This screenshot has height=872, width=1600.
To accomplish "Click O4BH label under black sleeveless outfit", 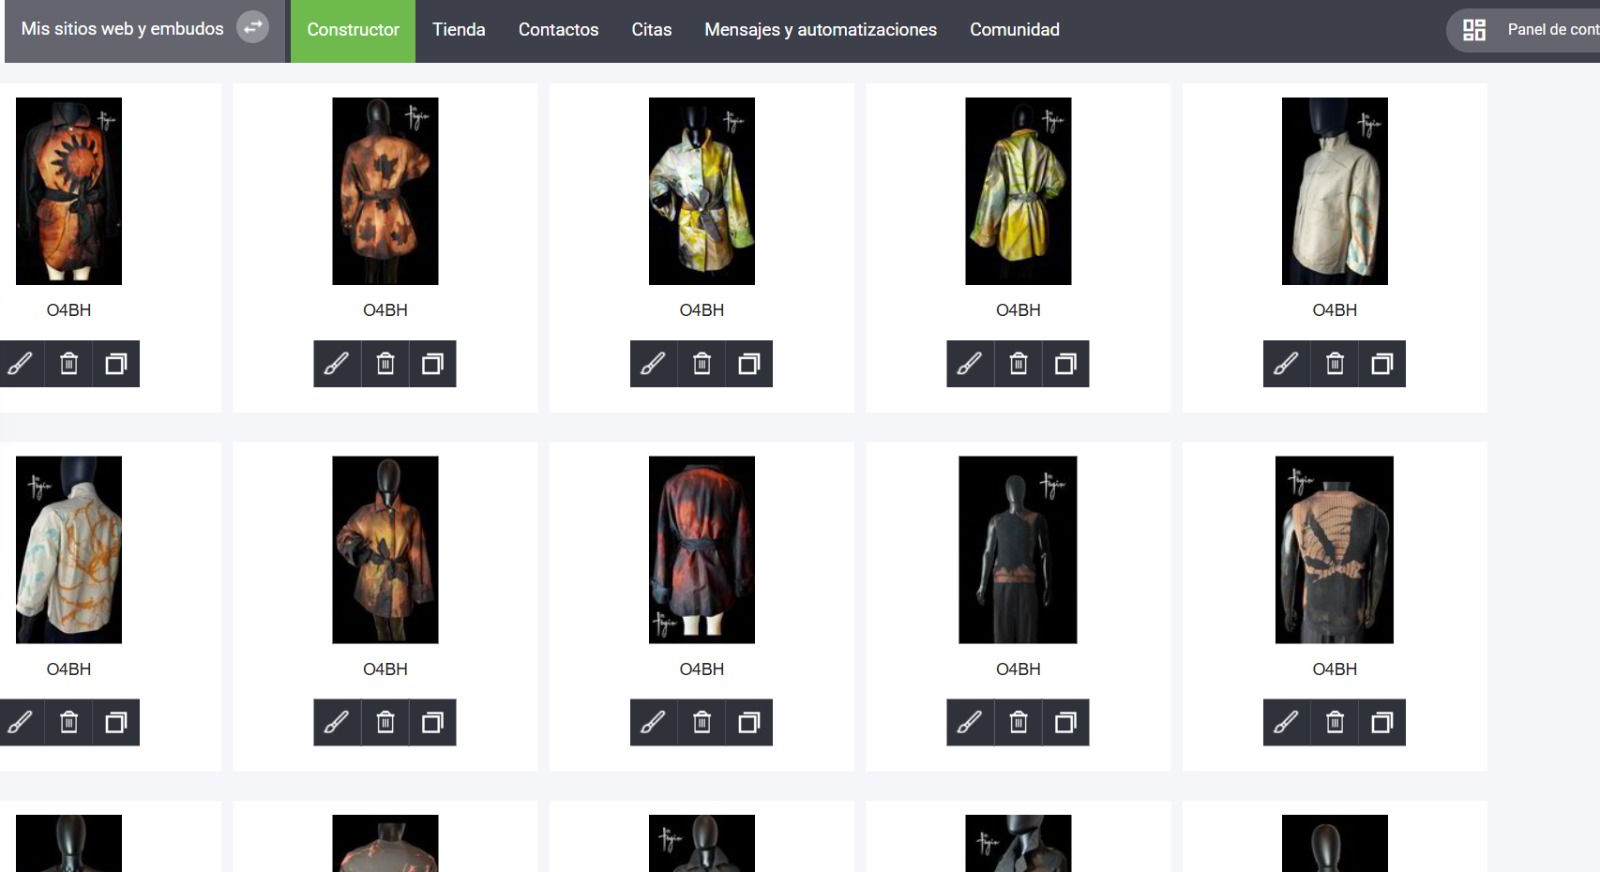I will point(1018,669).
